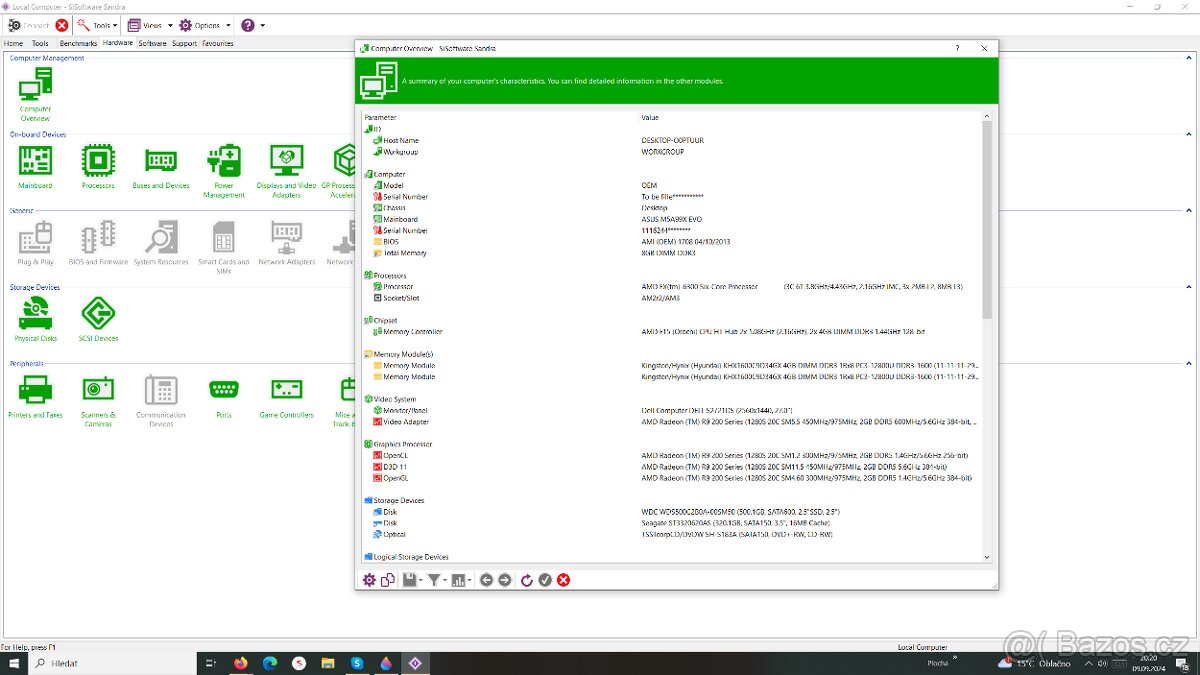Click the dialog's question mark help button

coord(957,48)
